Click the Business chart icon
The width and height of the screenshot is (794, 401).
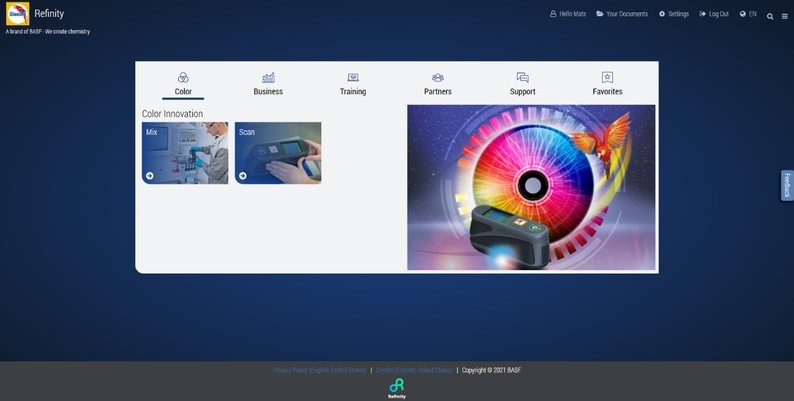click(268, 77)
